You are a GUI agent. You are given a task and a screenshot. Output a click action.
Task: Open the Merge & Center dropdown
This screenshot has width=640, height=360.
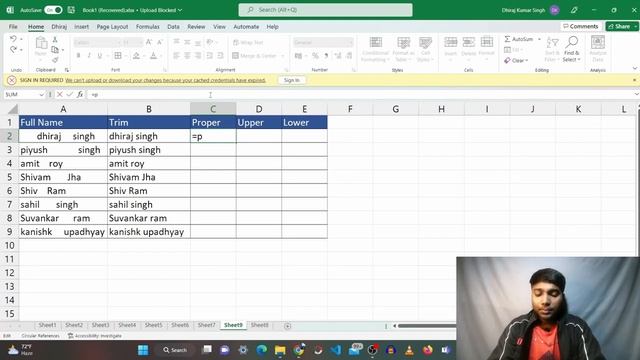tap(282, 56)
